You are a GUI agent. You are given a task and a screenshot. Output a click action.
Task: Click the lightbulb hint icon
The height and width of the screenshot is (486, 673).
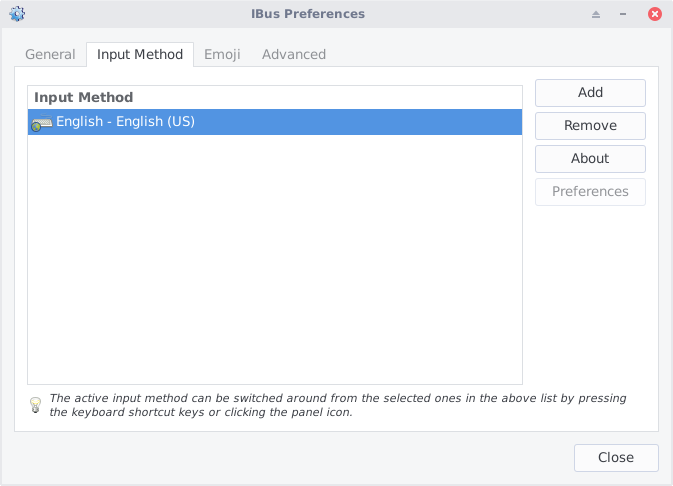(x=35, y=405)
